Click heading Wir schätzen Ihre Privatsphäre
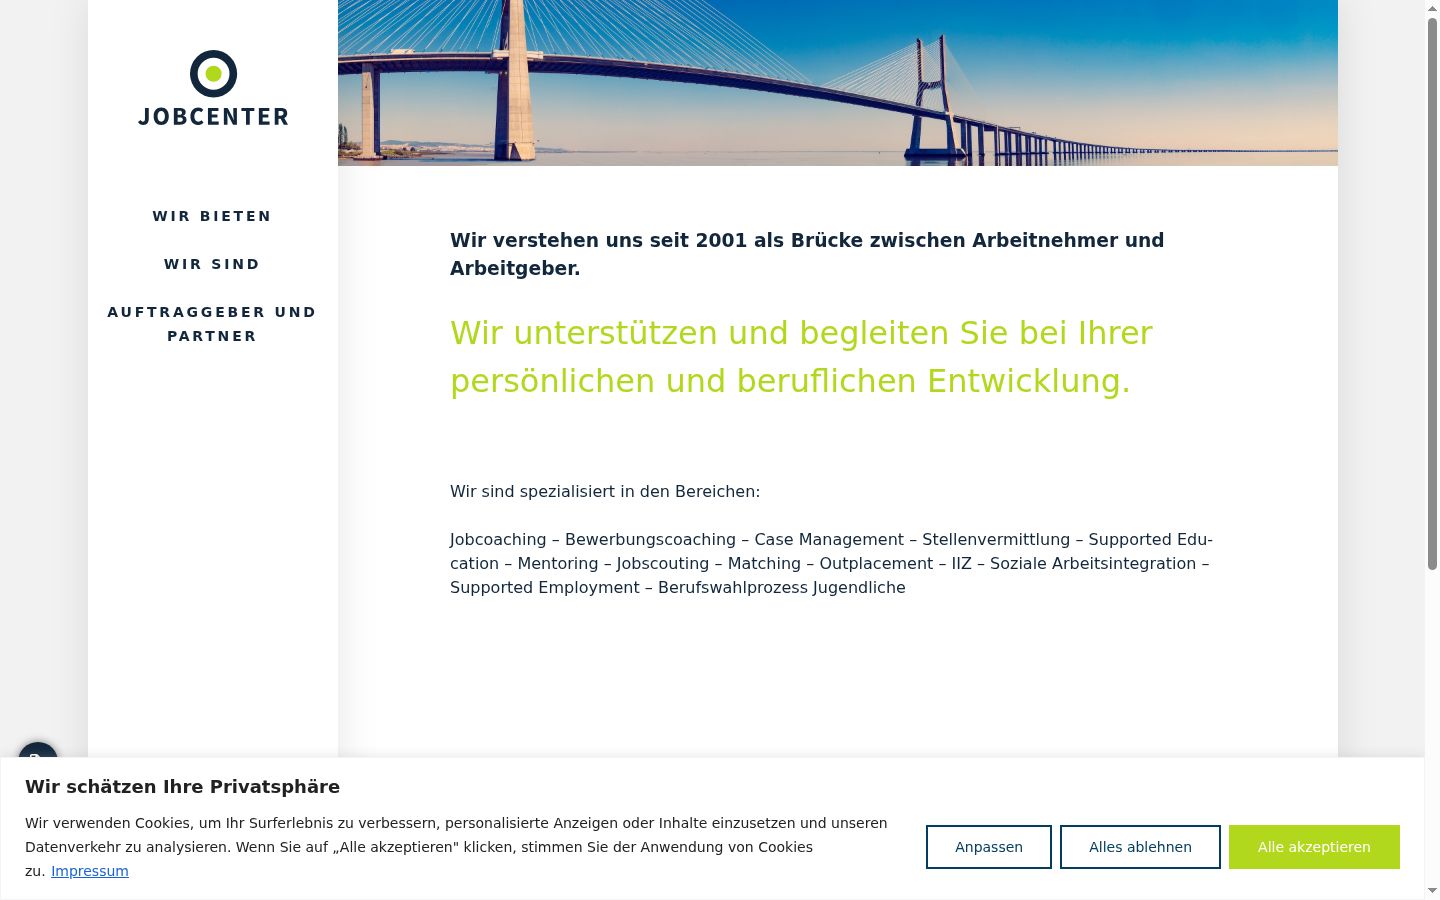This screenshot has width=1440, height=900. 183,787
